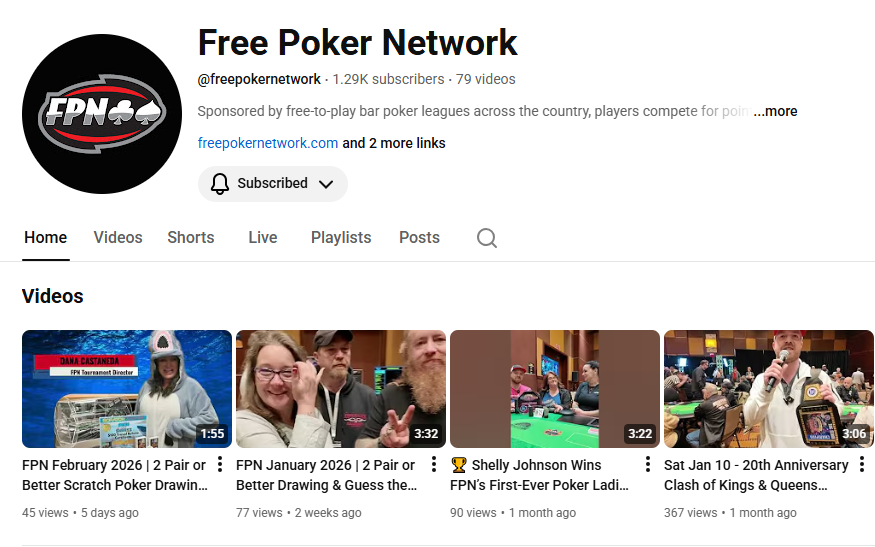Open options menu for FPN January 2026 video

tap(434, 464)
